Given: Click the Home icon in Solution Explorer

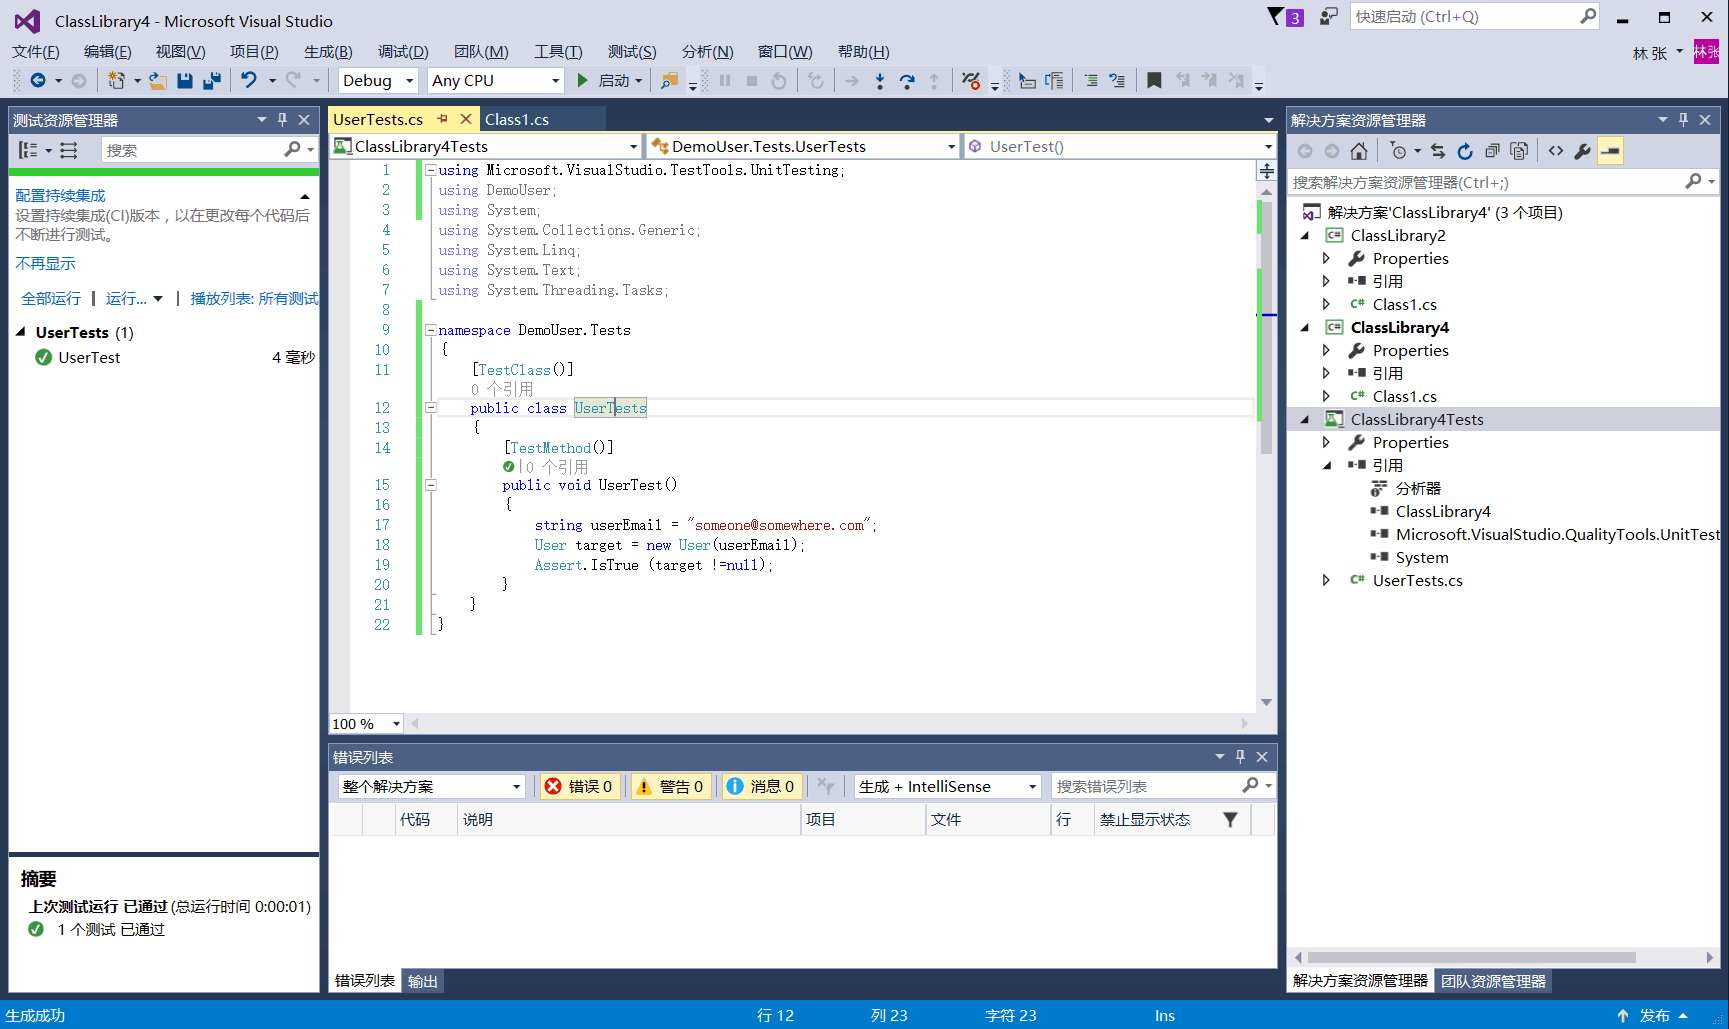Looking at the screenshot, I should [x=1358, y=151].
